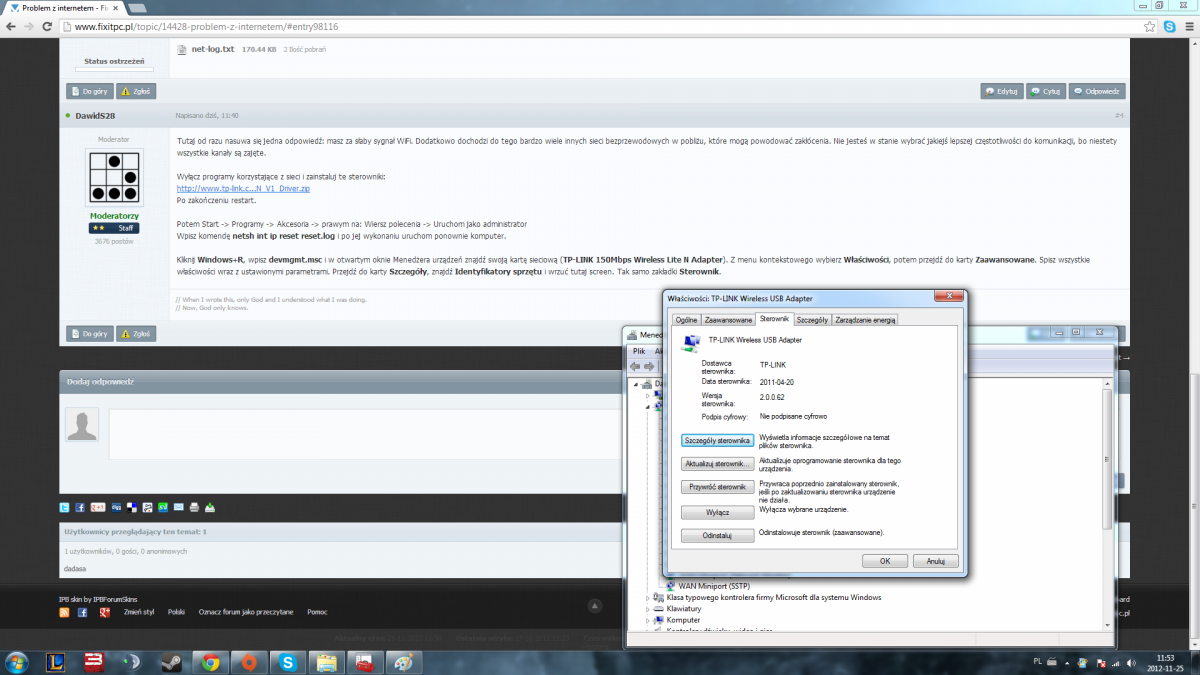Click the download icon in share row
This screenshot has width=1200, height=675.
coord(211,507)
